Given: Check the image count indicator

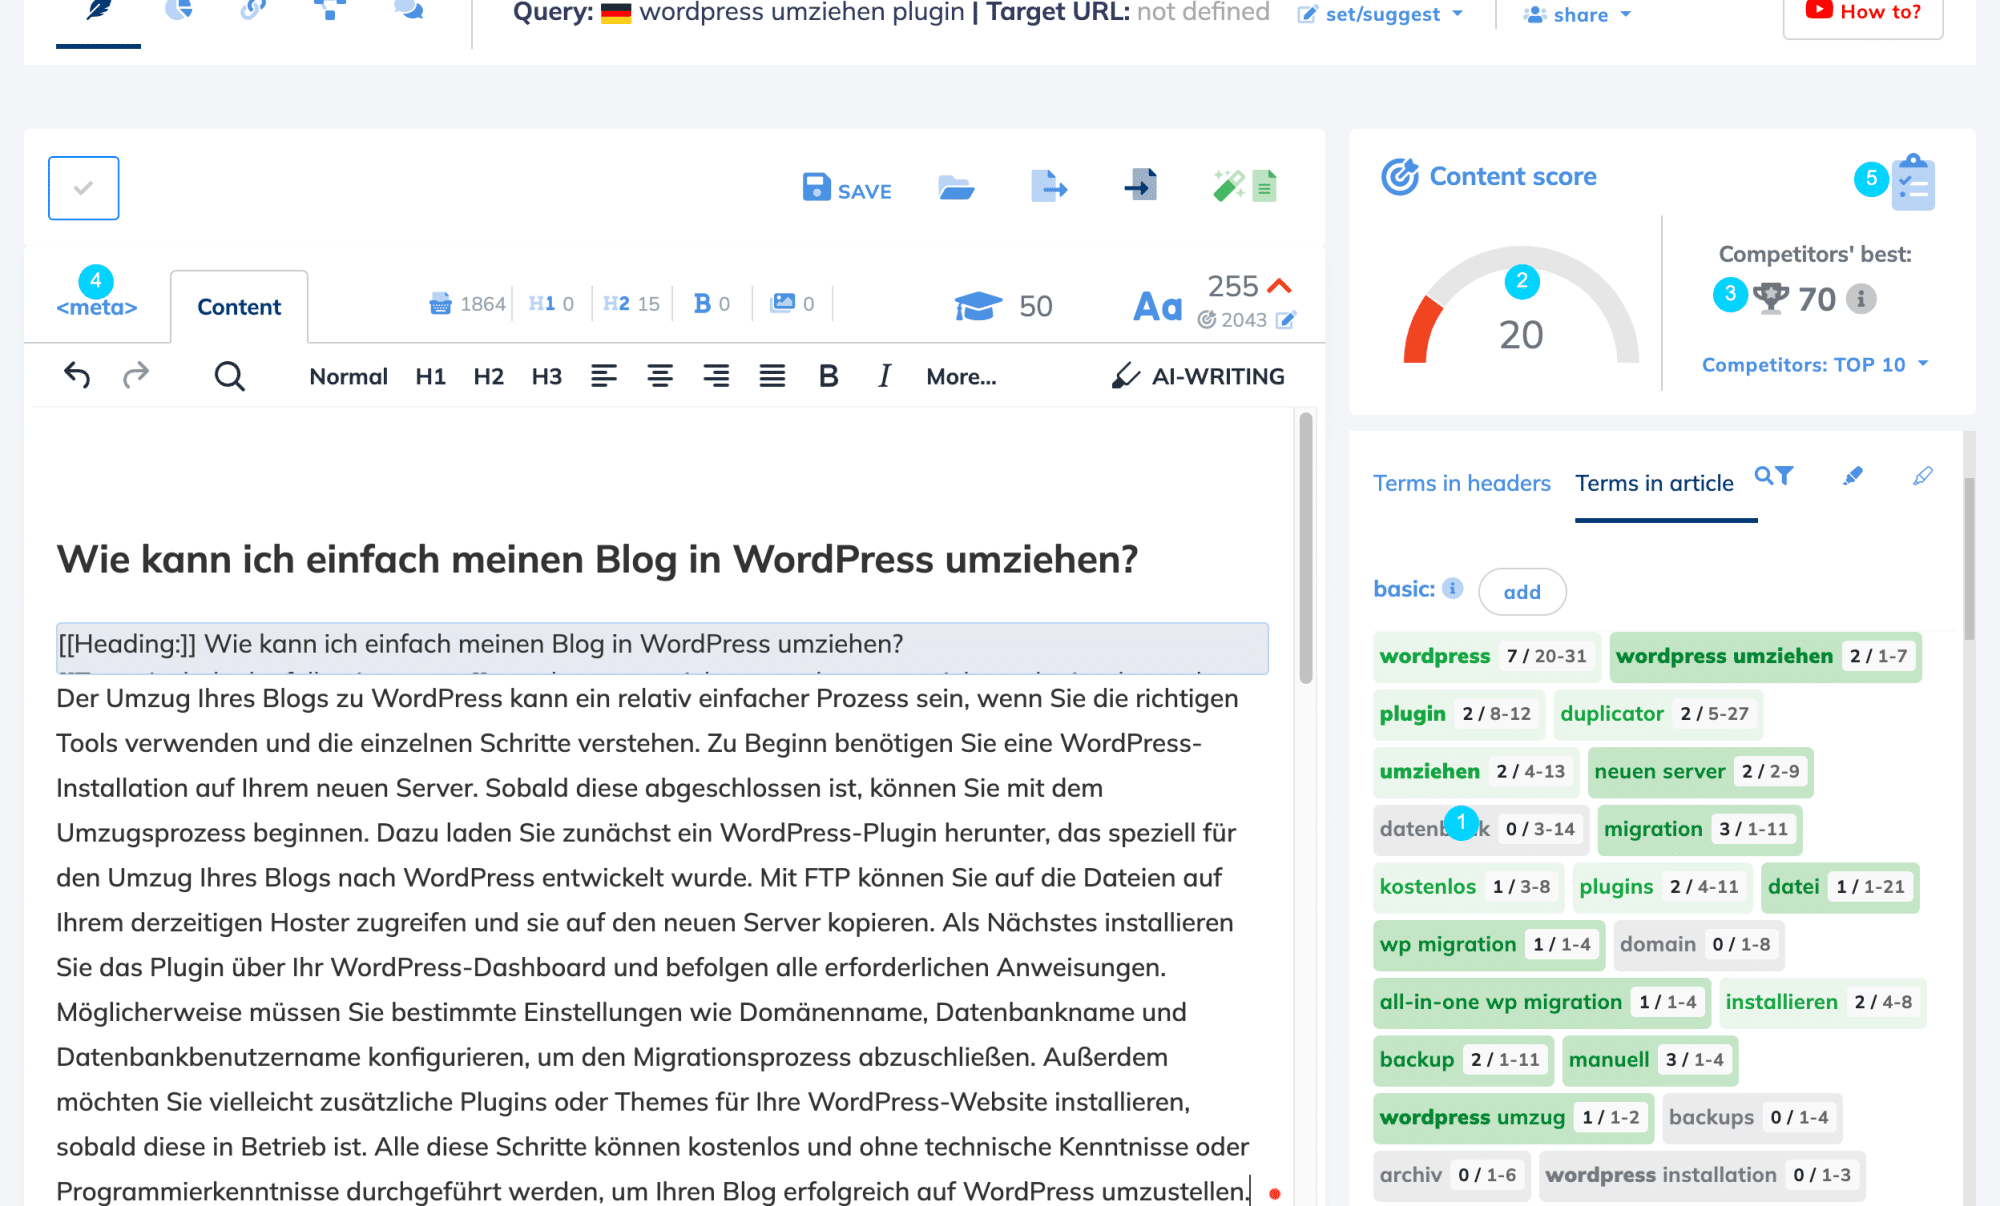Looking at the screenshot, I should [x=792, y=303].
